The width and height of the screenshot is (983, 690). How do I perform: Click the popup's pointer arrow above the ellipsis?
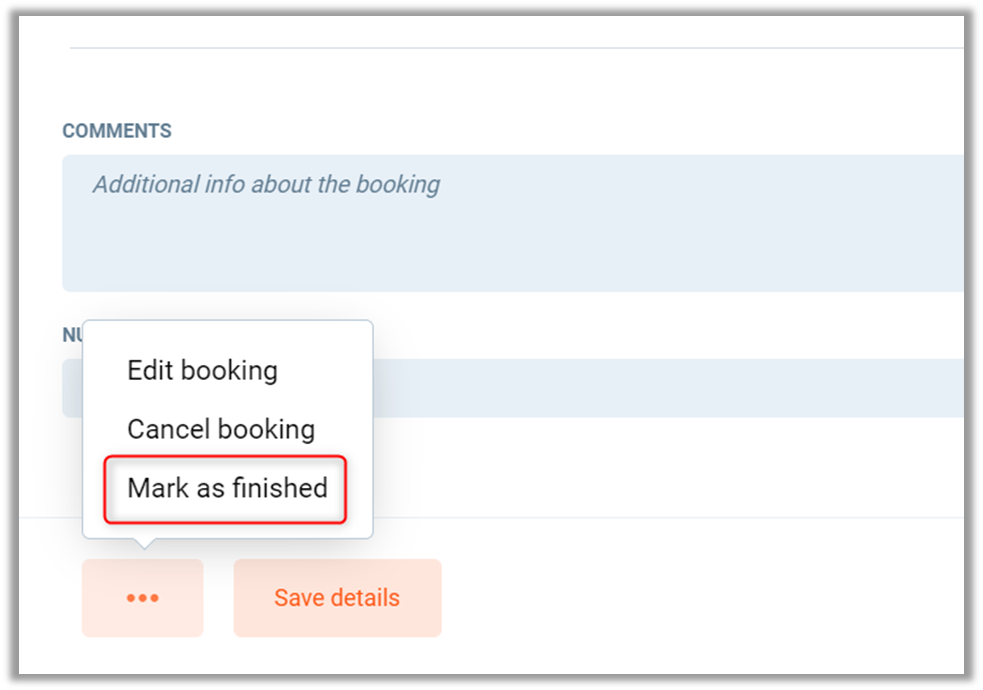(x=144, y=544)
